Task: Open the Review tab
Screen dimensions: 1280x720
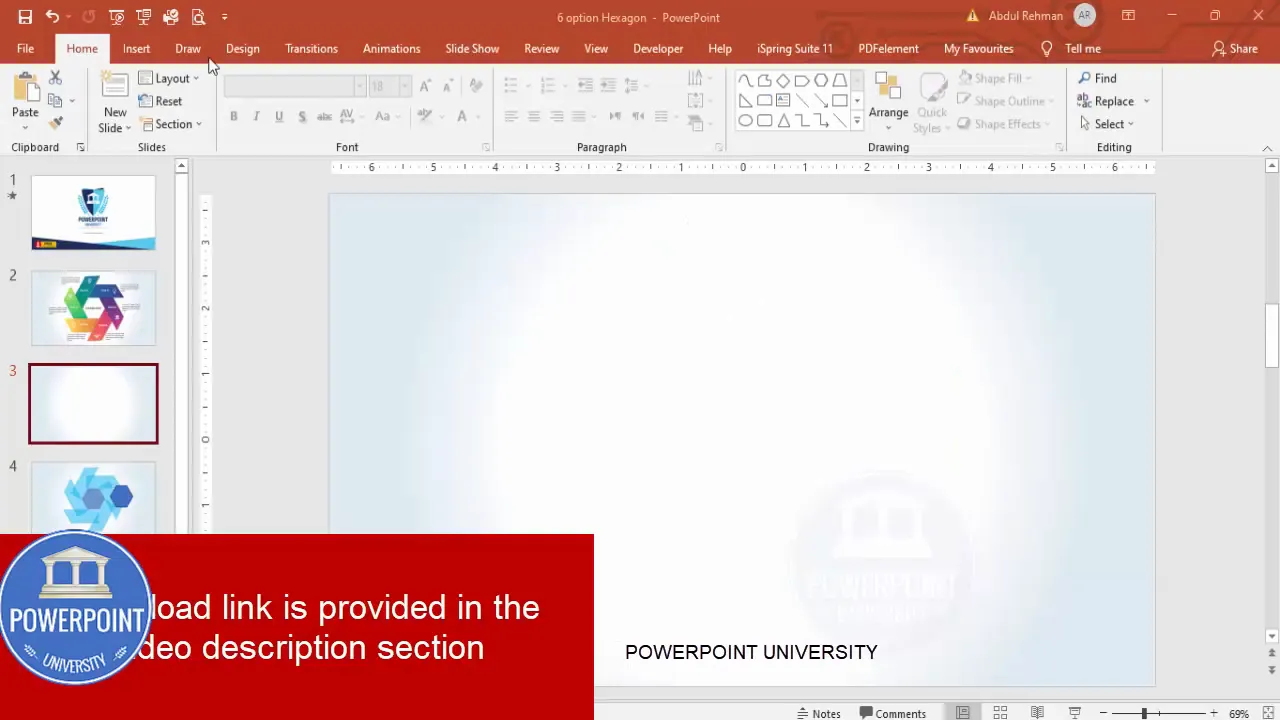Action: coord(542,48)
